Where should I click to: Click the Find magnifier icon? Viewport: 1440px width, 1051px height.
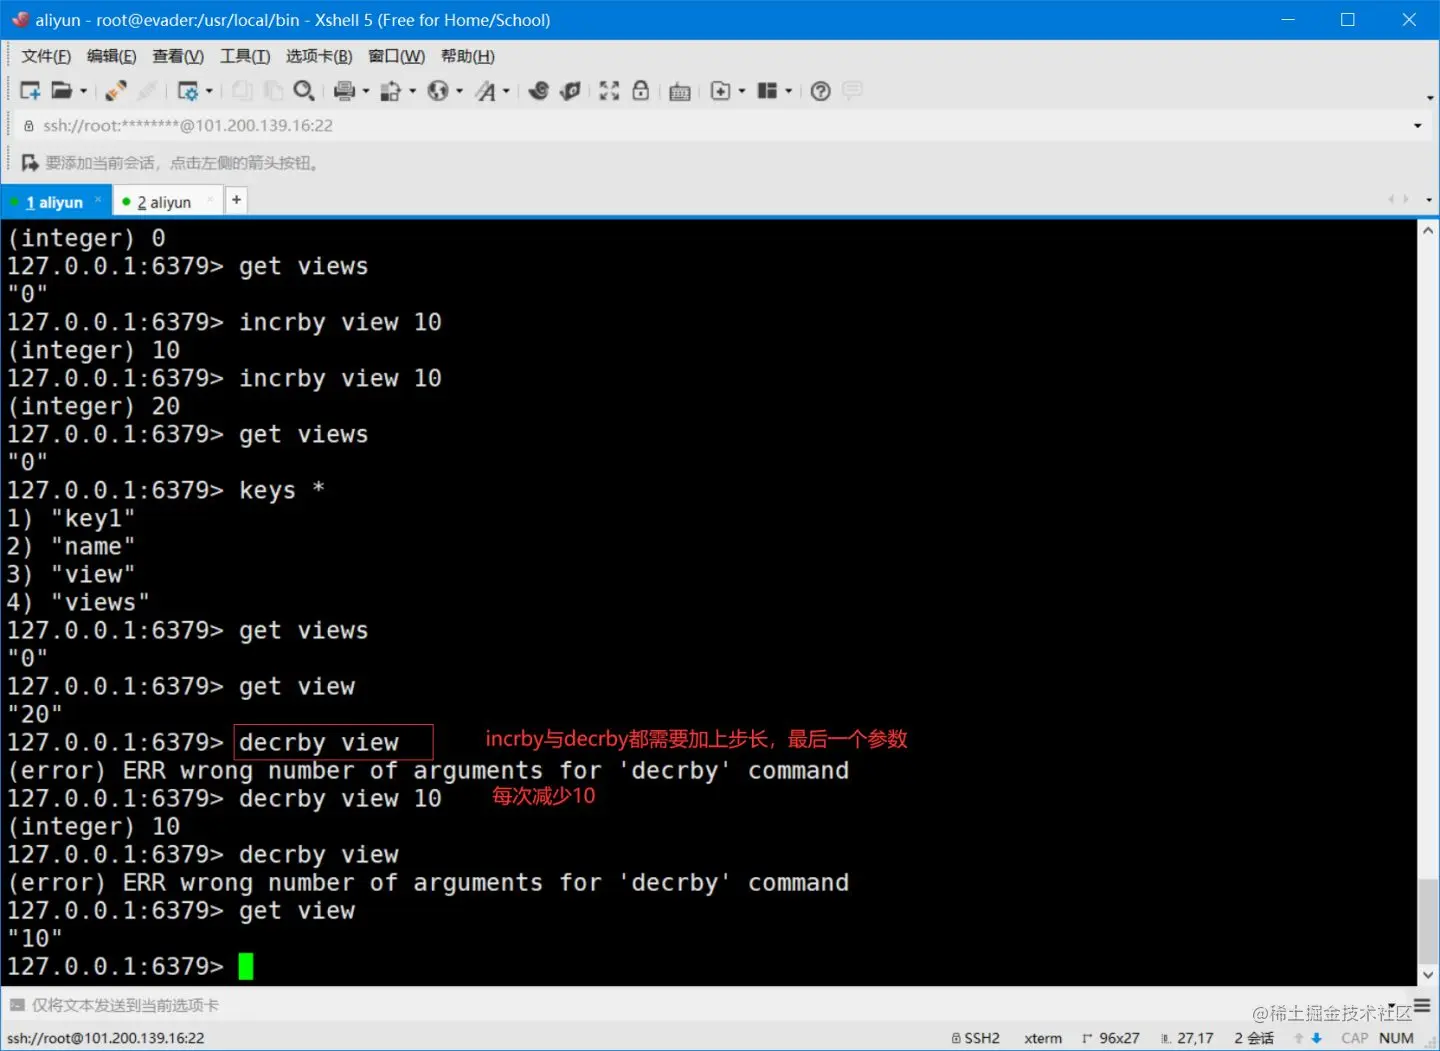304,91
